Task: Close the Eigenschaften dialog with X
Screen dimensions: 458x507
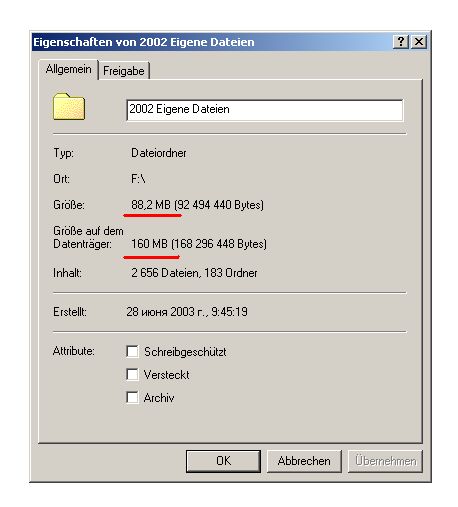Action: pos(419,42)
